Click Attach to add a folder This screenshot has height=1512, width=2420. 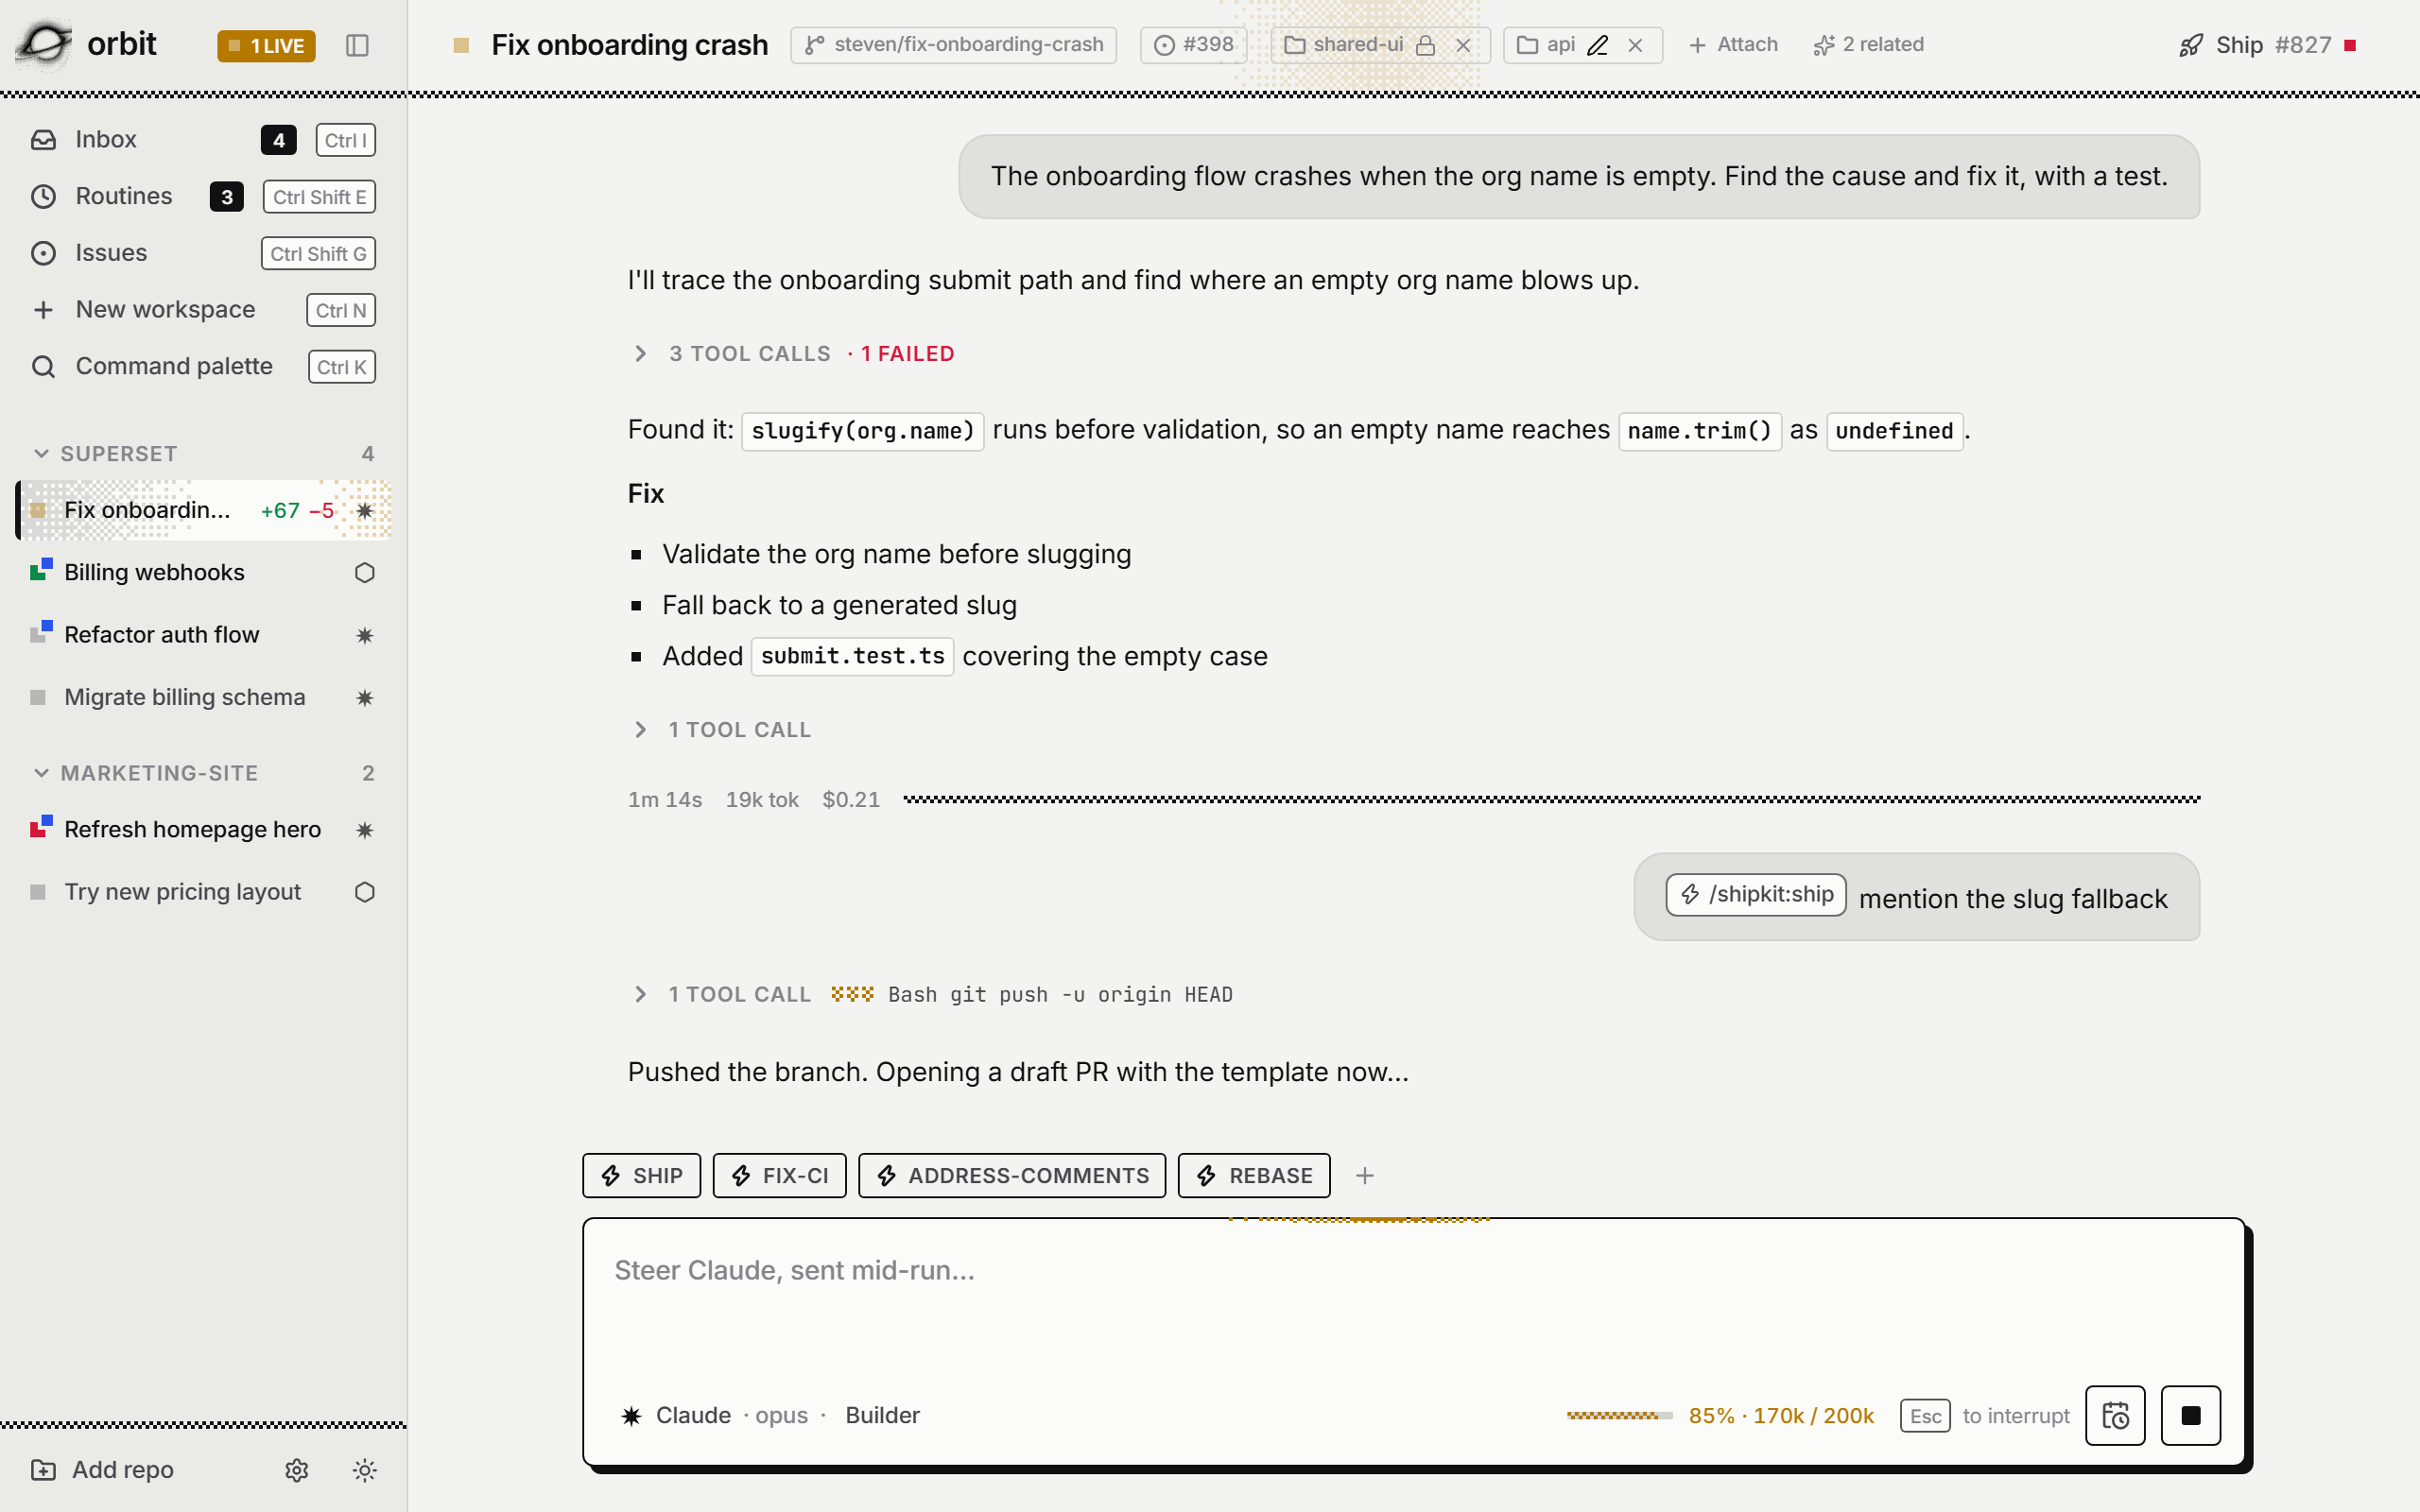pos(1733,45)
